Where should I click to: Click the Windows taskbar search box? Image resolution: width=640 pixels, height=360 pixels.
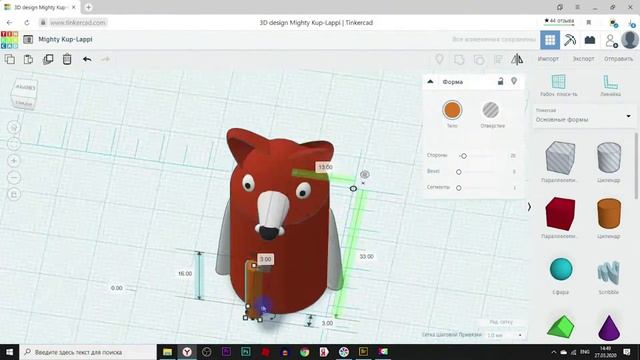tap(88, 352)
